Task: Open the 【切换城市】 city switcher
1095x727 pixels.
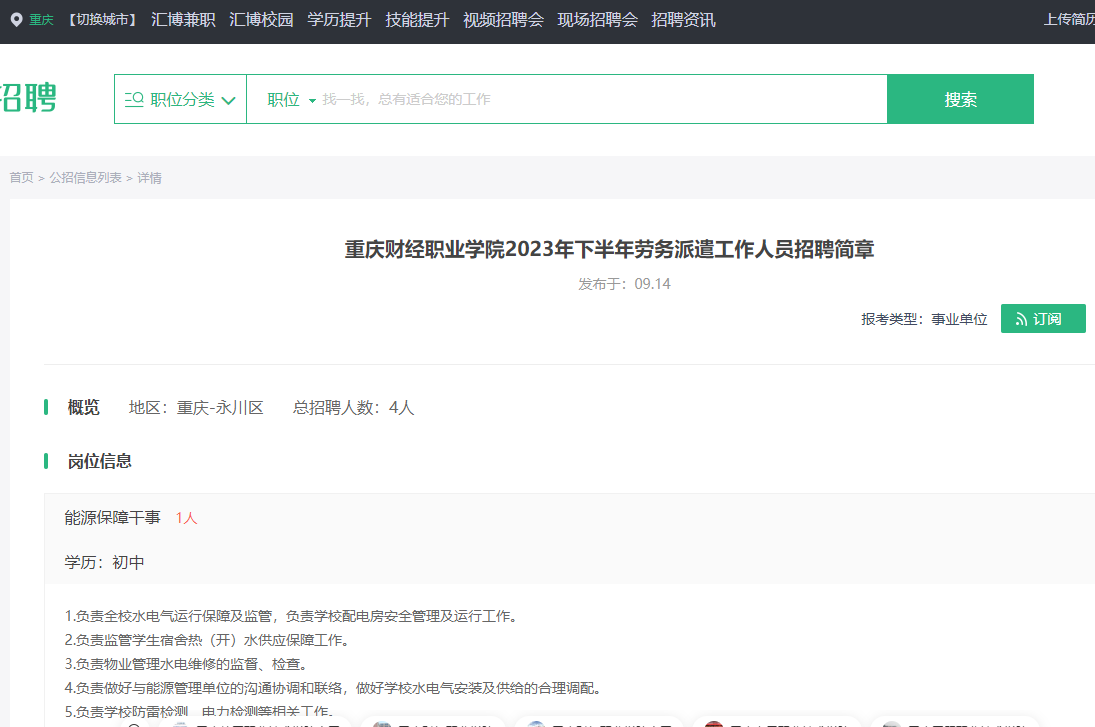Action: 102,20
